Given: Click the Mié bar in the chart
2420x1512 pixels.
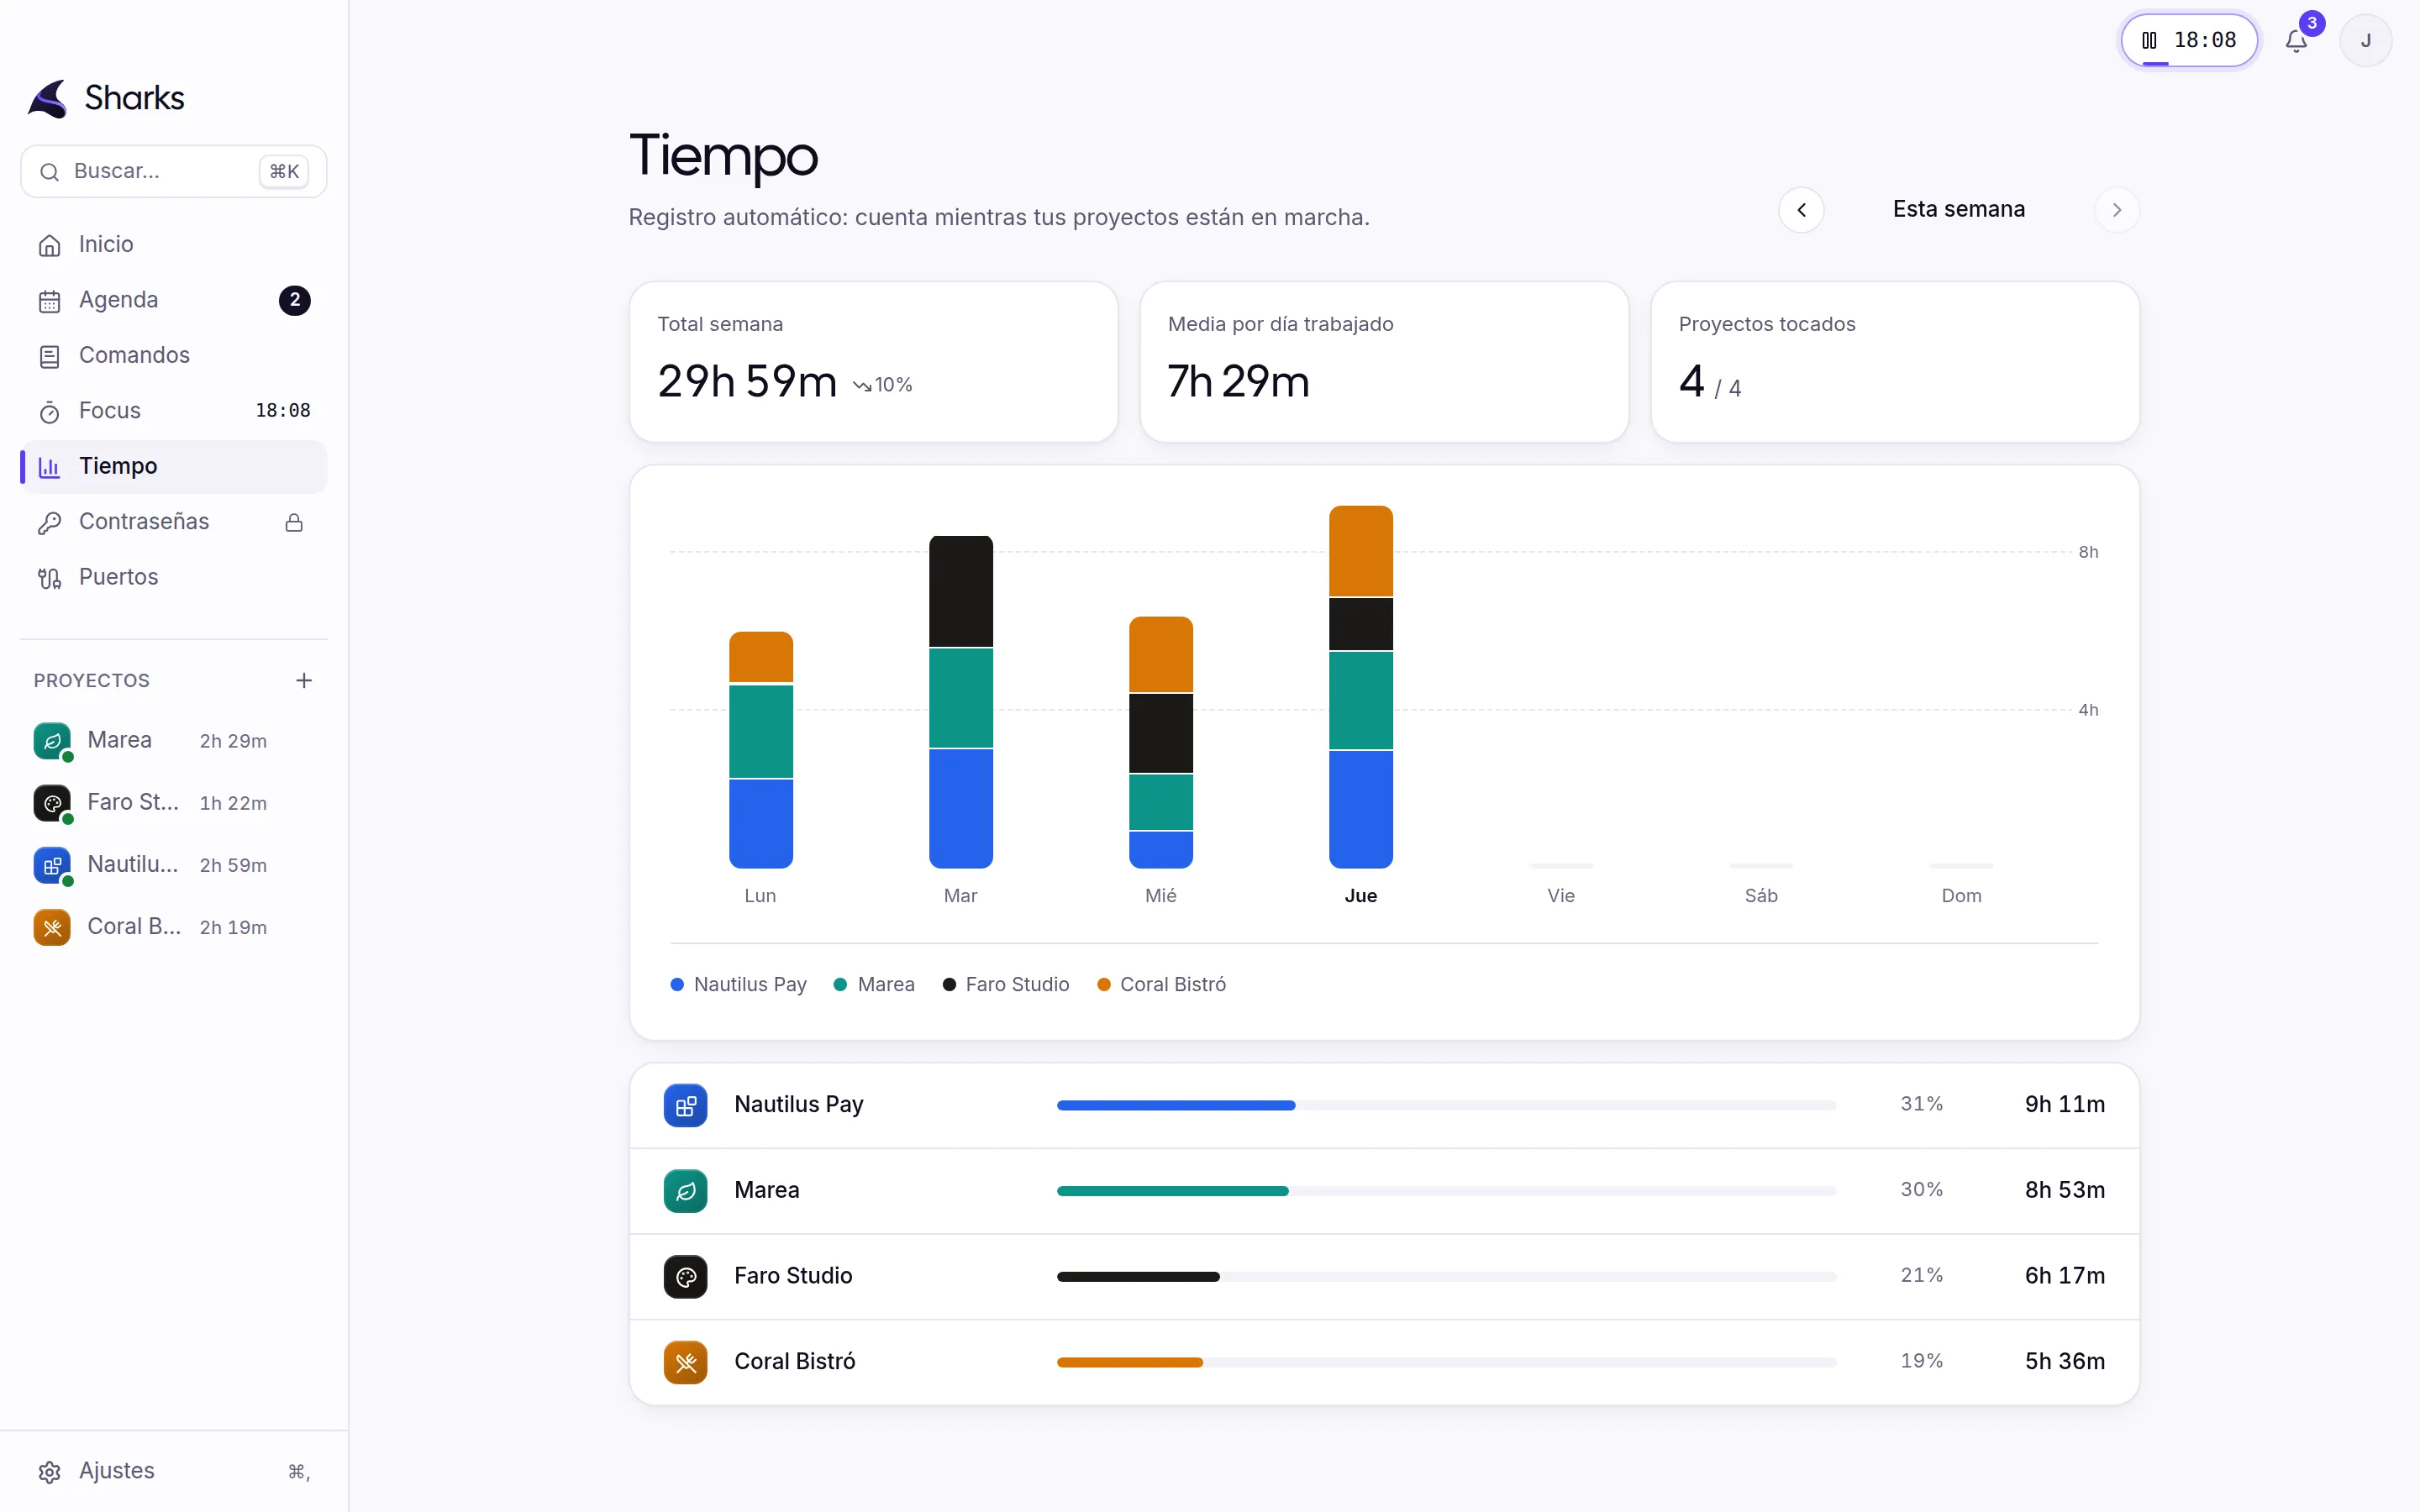Looking at the screenshot, I should coord(1161,742).
